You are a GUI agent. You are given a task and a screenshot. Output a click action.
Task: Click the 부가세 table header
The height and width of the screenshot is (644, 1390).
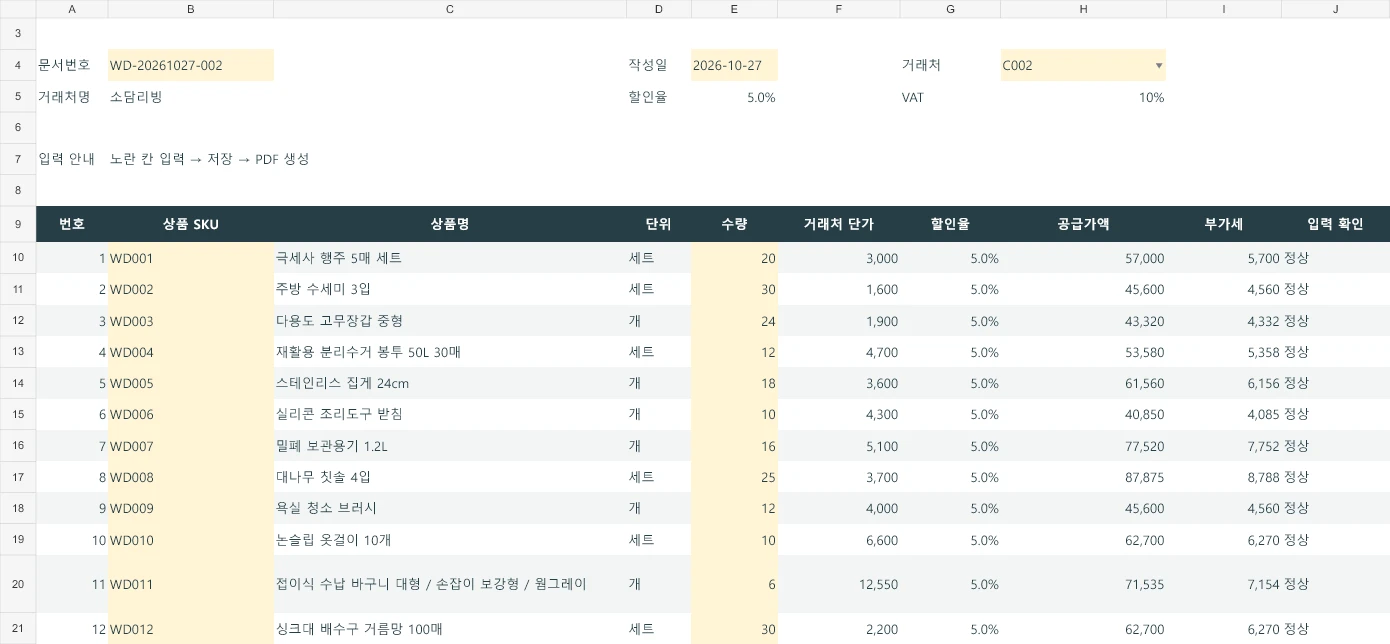point(1224,224)
